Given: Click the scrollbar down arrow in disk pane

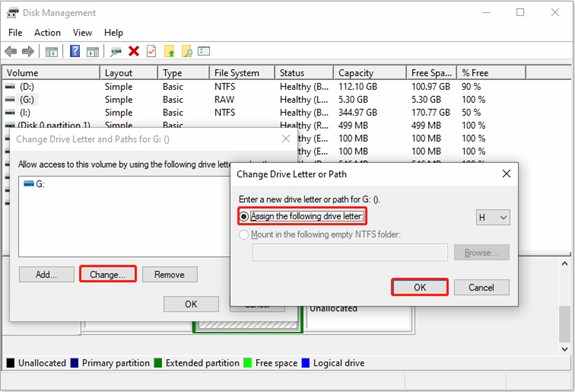Looking at the screenshot, I should click(x=565, y=349).
